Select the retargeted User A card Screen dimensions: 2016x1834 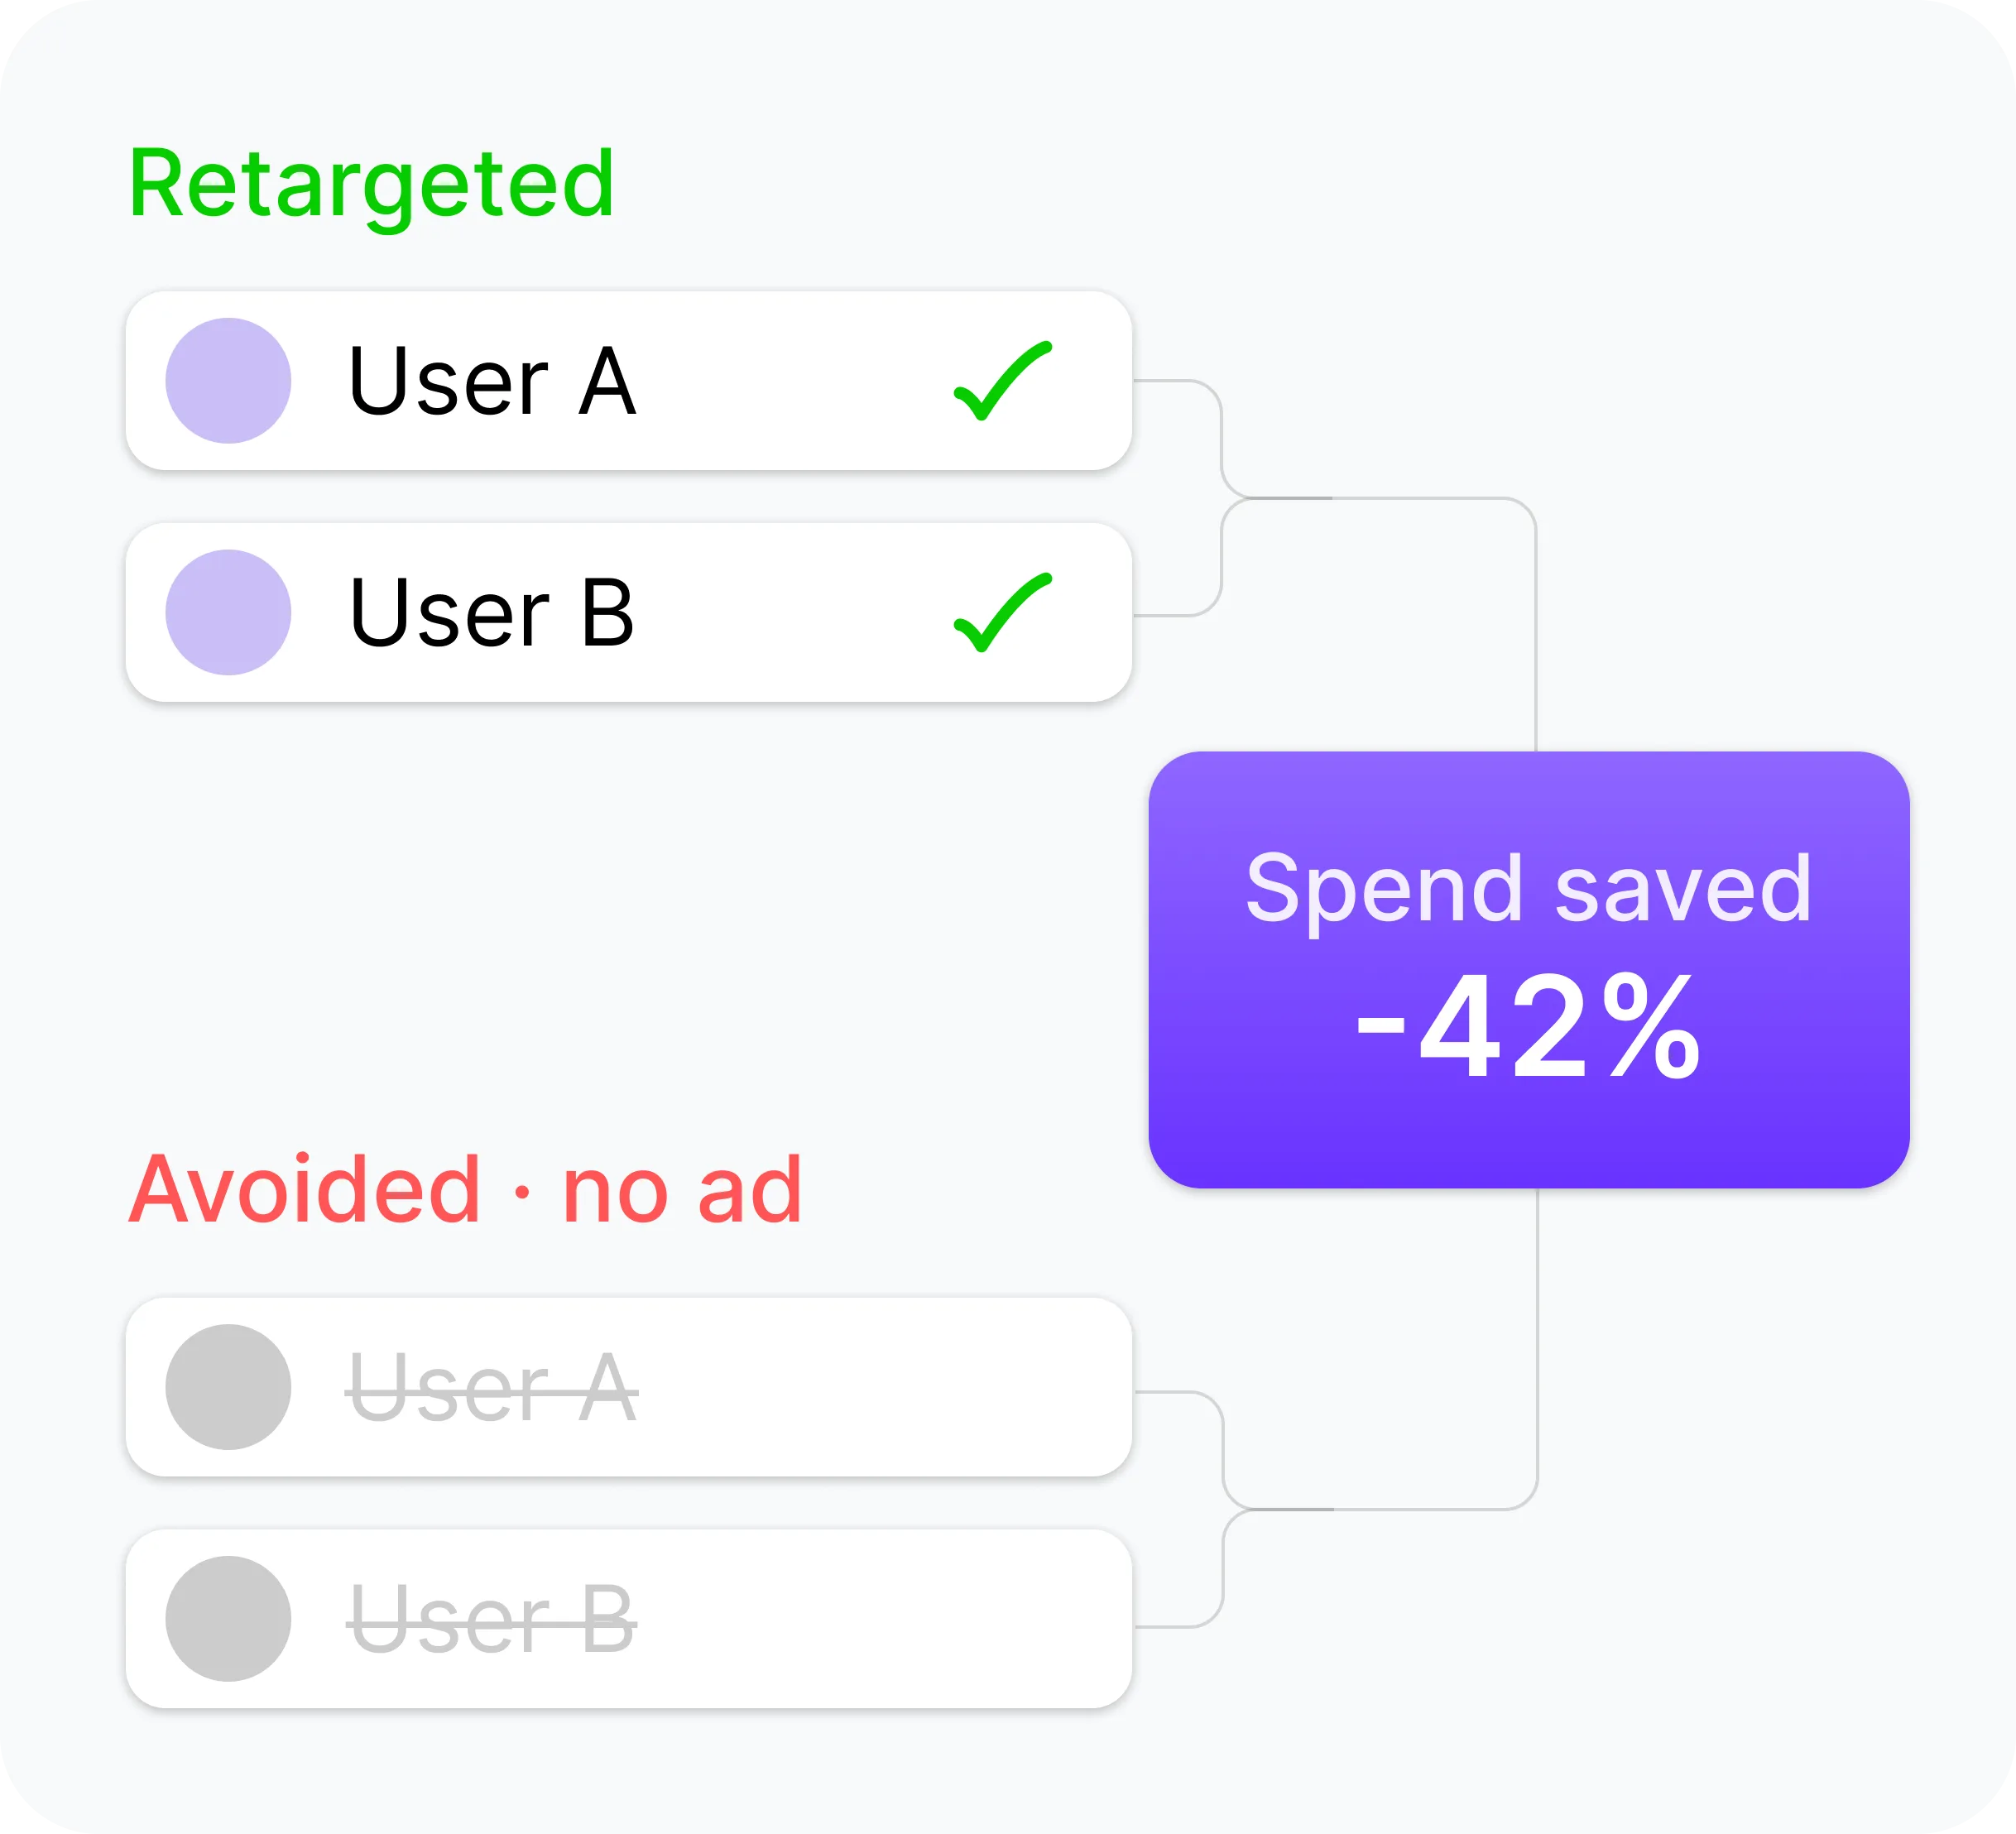[x=629, y=381]
